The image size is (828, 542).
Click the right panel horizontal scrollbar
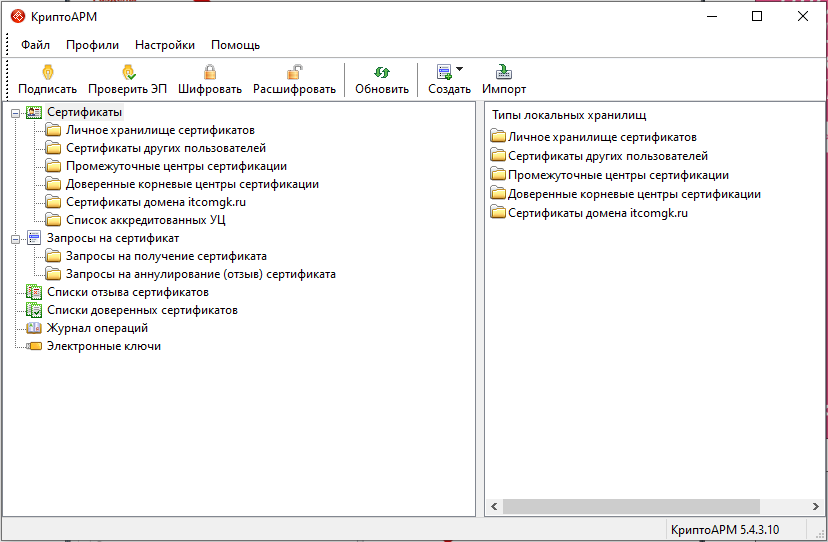tap(630, 507)
